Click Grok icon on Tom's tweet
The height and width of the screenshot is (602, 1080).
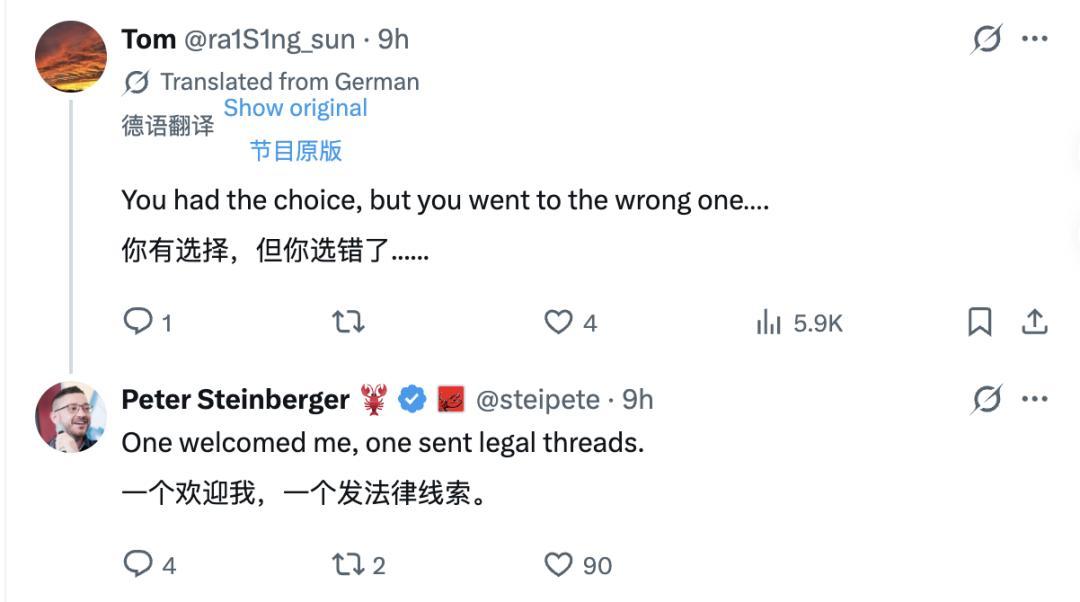[x=986, y=40]
